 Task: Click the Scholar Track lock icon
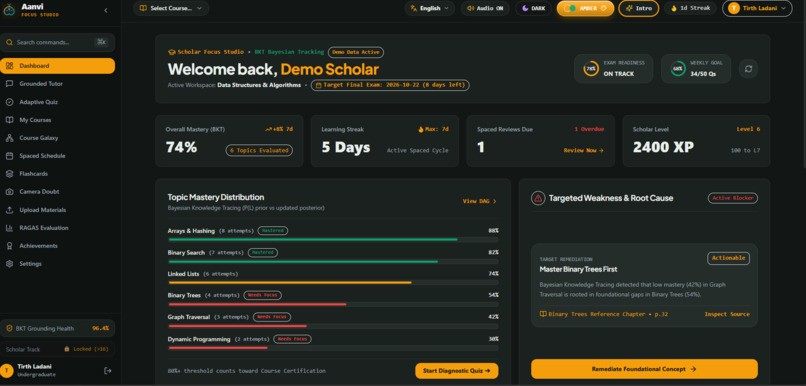[x=67, y=349]
